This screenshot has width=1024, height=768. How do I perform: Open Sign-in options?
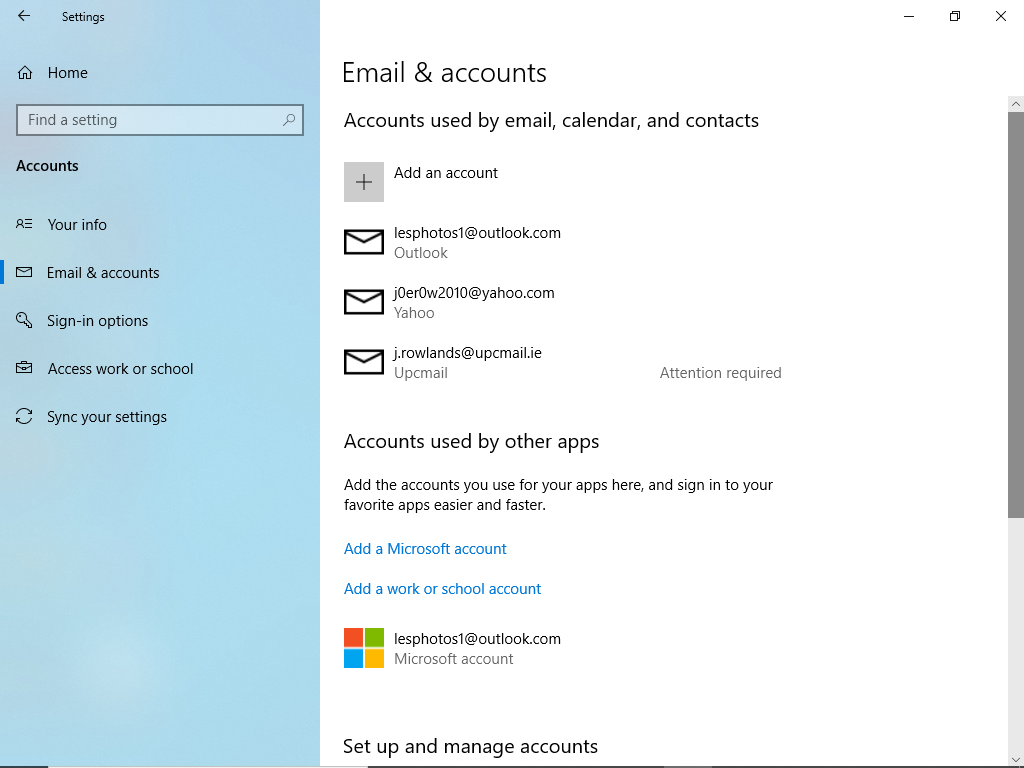click(x=82, y=321)
